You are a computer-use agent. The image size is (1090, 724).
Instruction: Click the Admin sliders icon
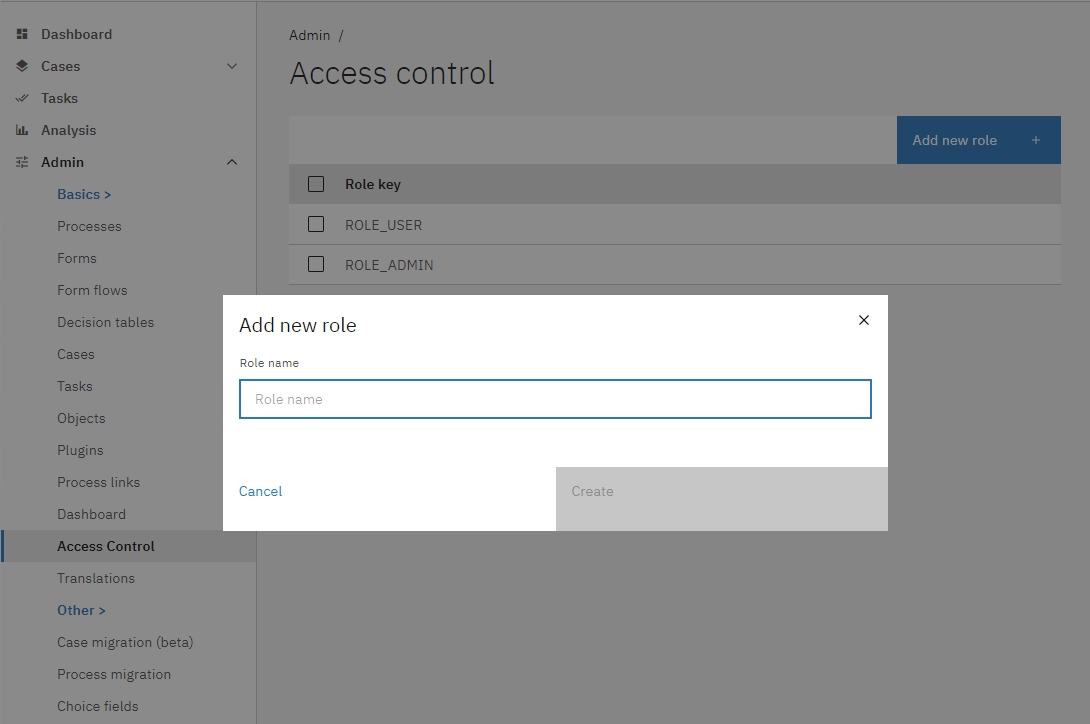coord(22,162)
